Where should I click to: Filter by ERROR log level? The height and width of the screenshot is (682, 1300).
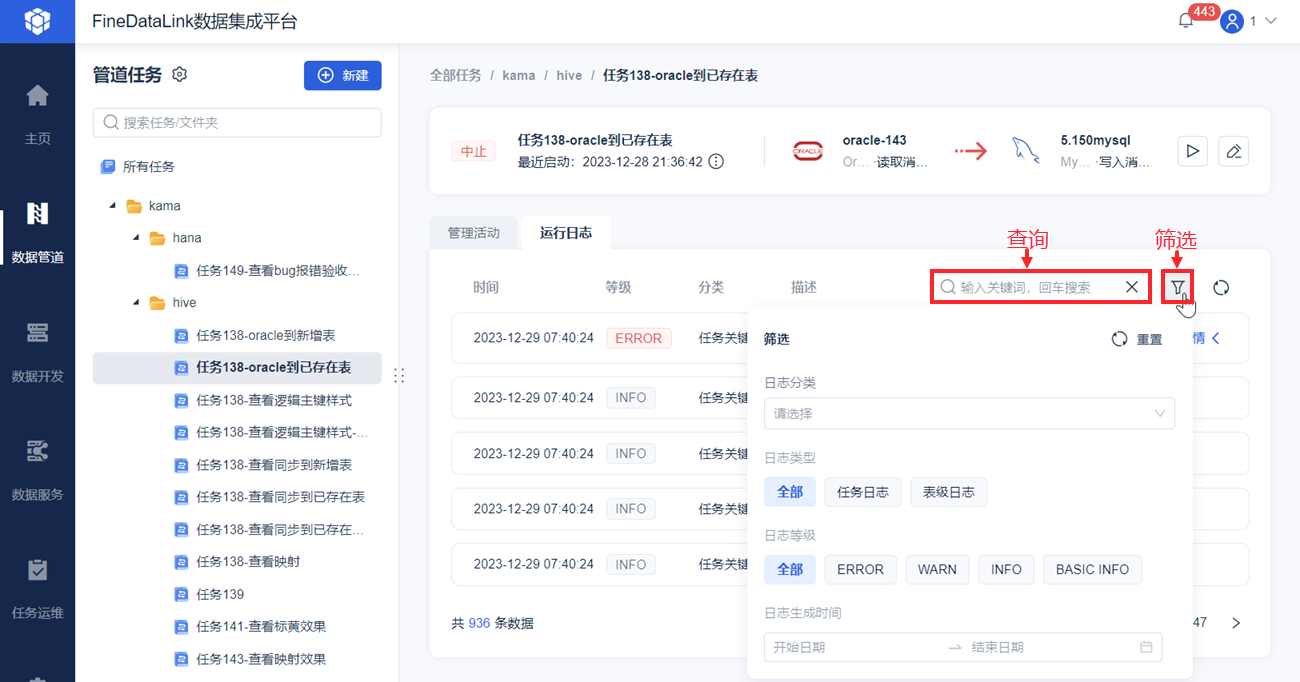[860, 569]
